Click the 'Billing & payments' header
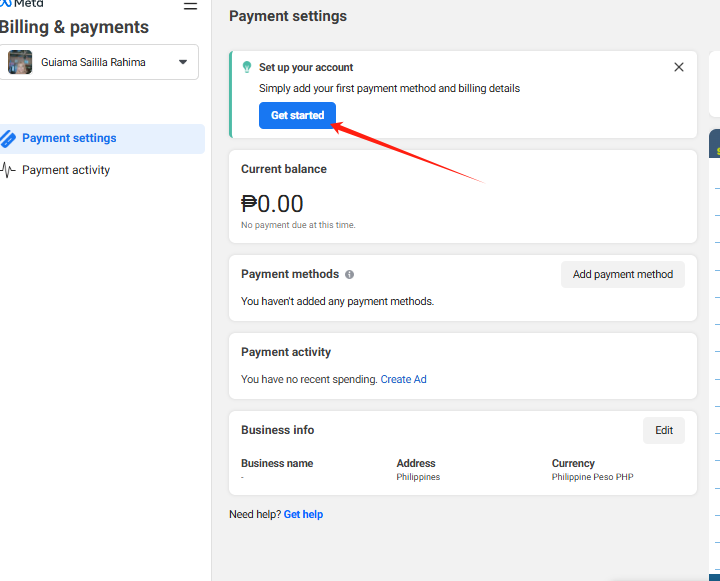 click(74, 27)
